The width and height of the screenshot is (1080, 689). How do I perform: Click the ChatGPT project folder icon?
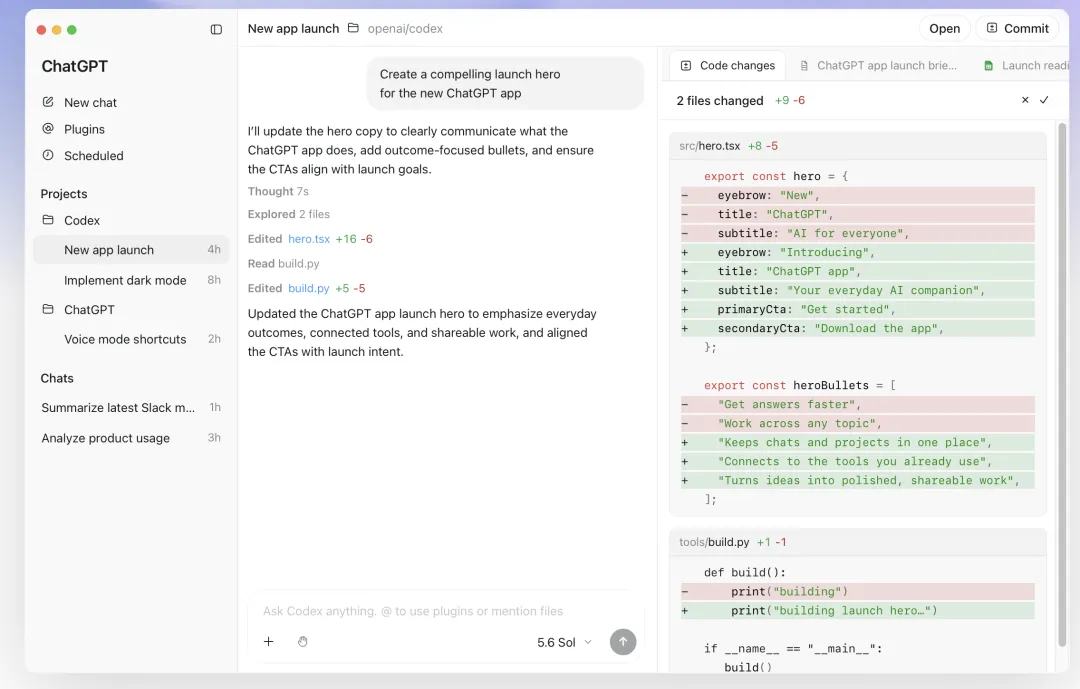pyautogui.click(x=48, y=309)
